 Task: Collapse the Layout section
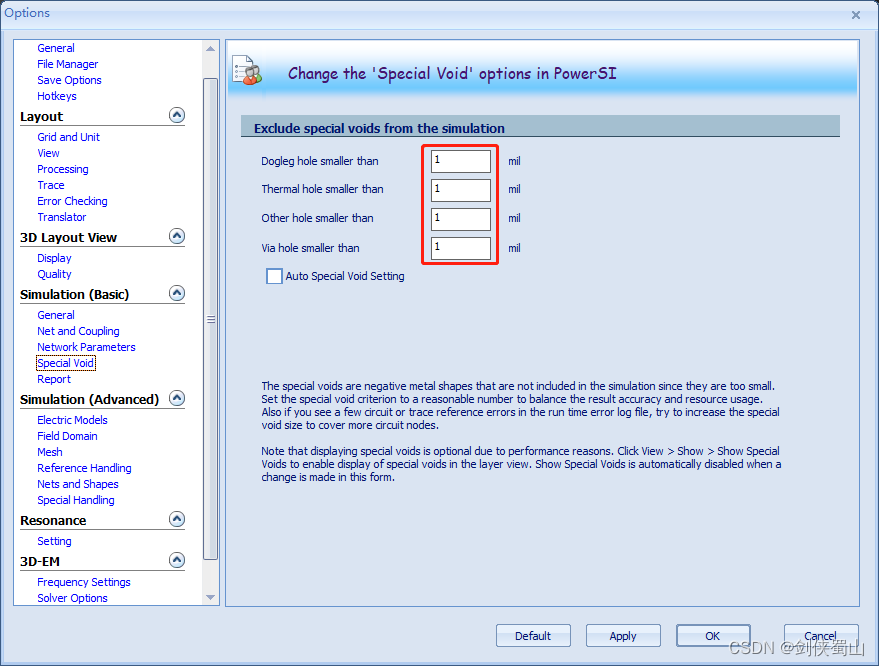(x=177, y=115)
